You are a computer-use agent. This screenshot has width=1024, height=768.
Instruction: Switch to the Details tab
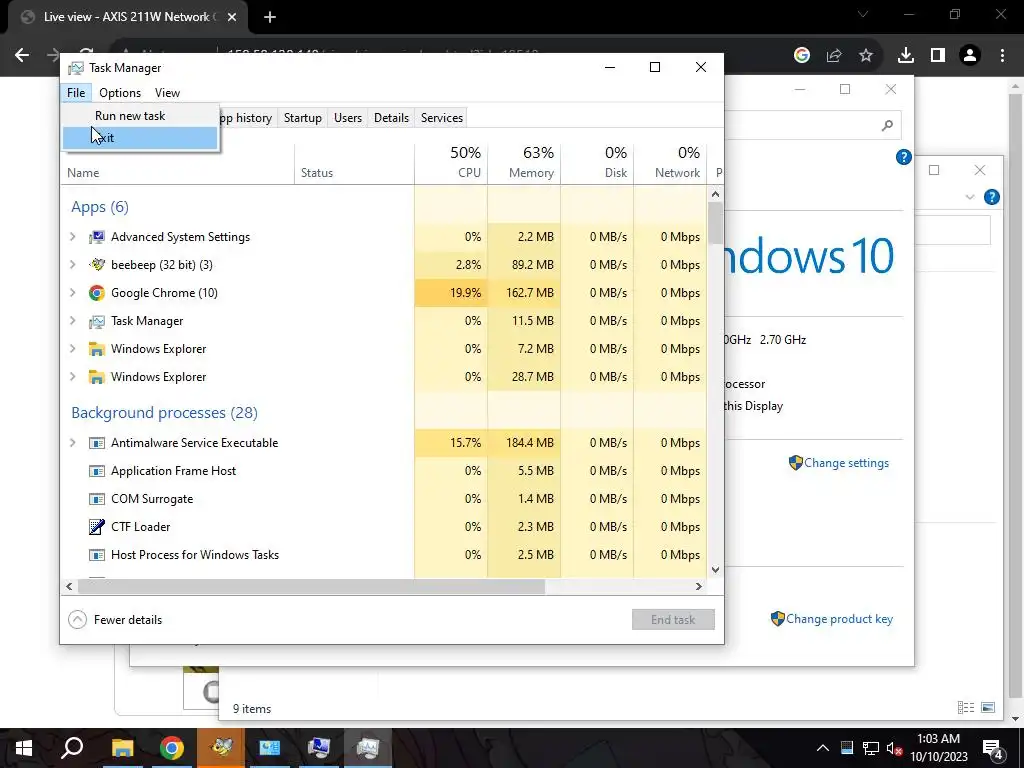(391, 118)
